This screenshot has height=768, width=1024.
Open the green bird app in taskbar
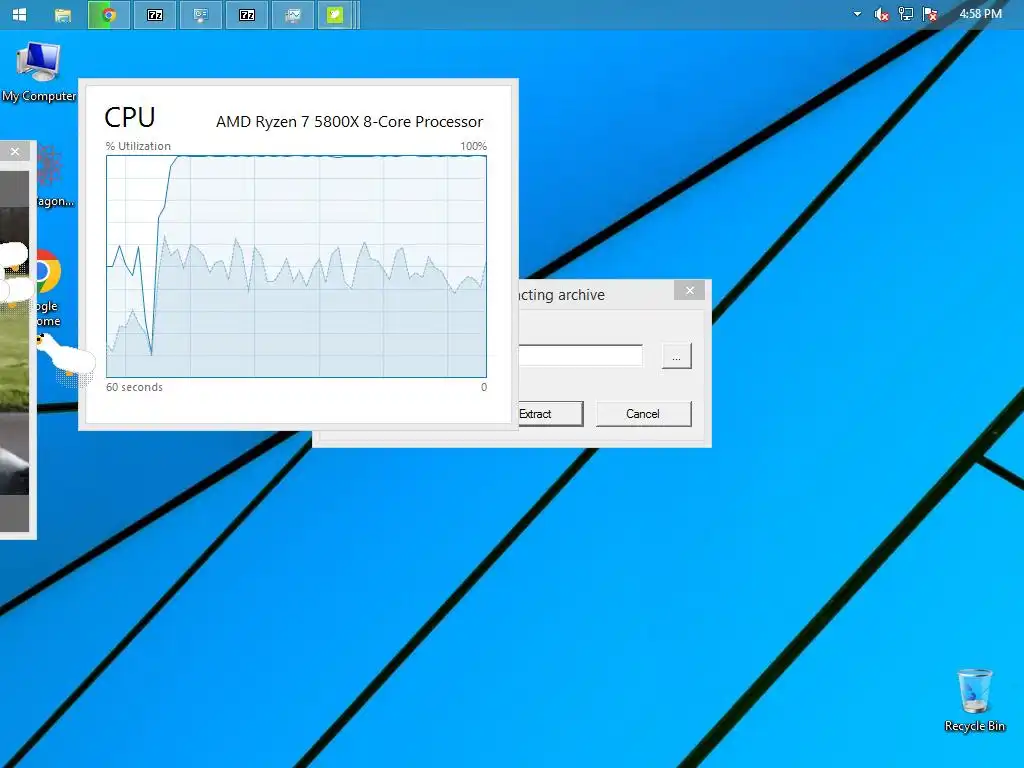[x=335, y=14]
